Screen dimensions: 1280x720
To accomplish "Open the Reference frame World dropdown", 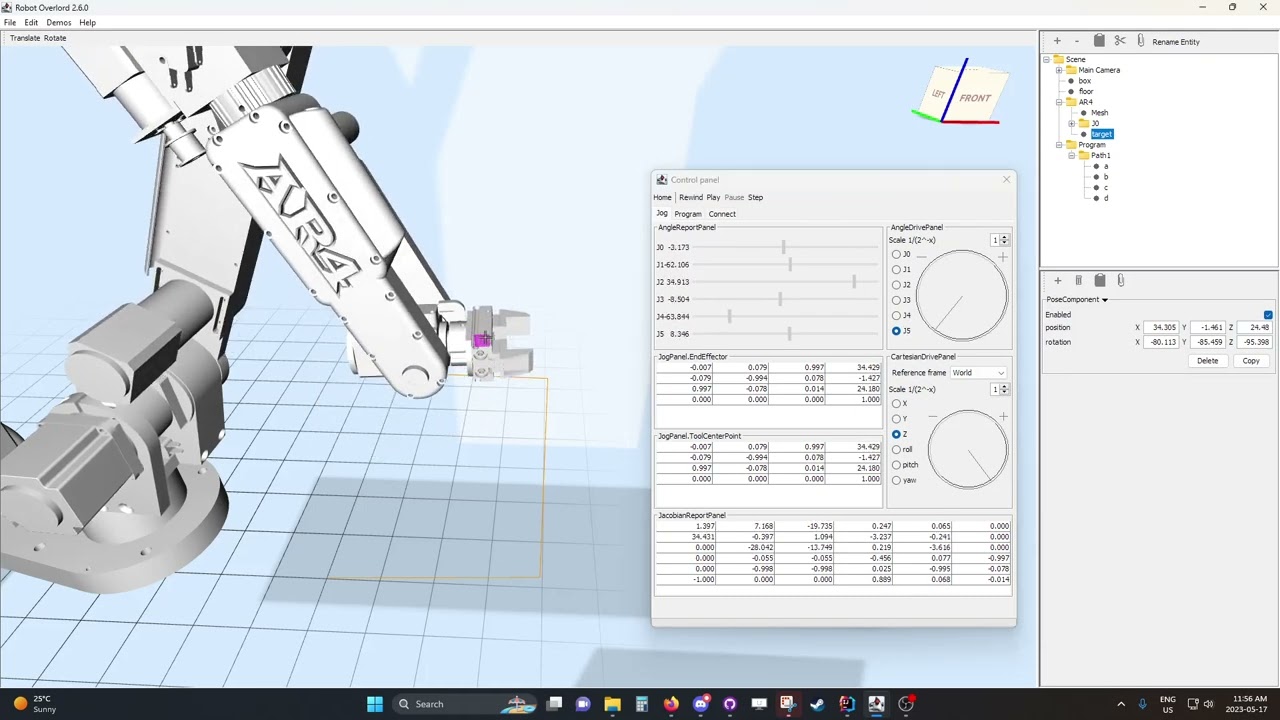I will click(978, 373).
